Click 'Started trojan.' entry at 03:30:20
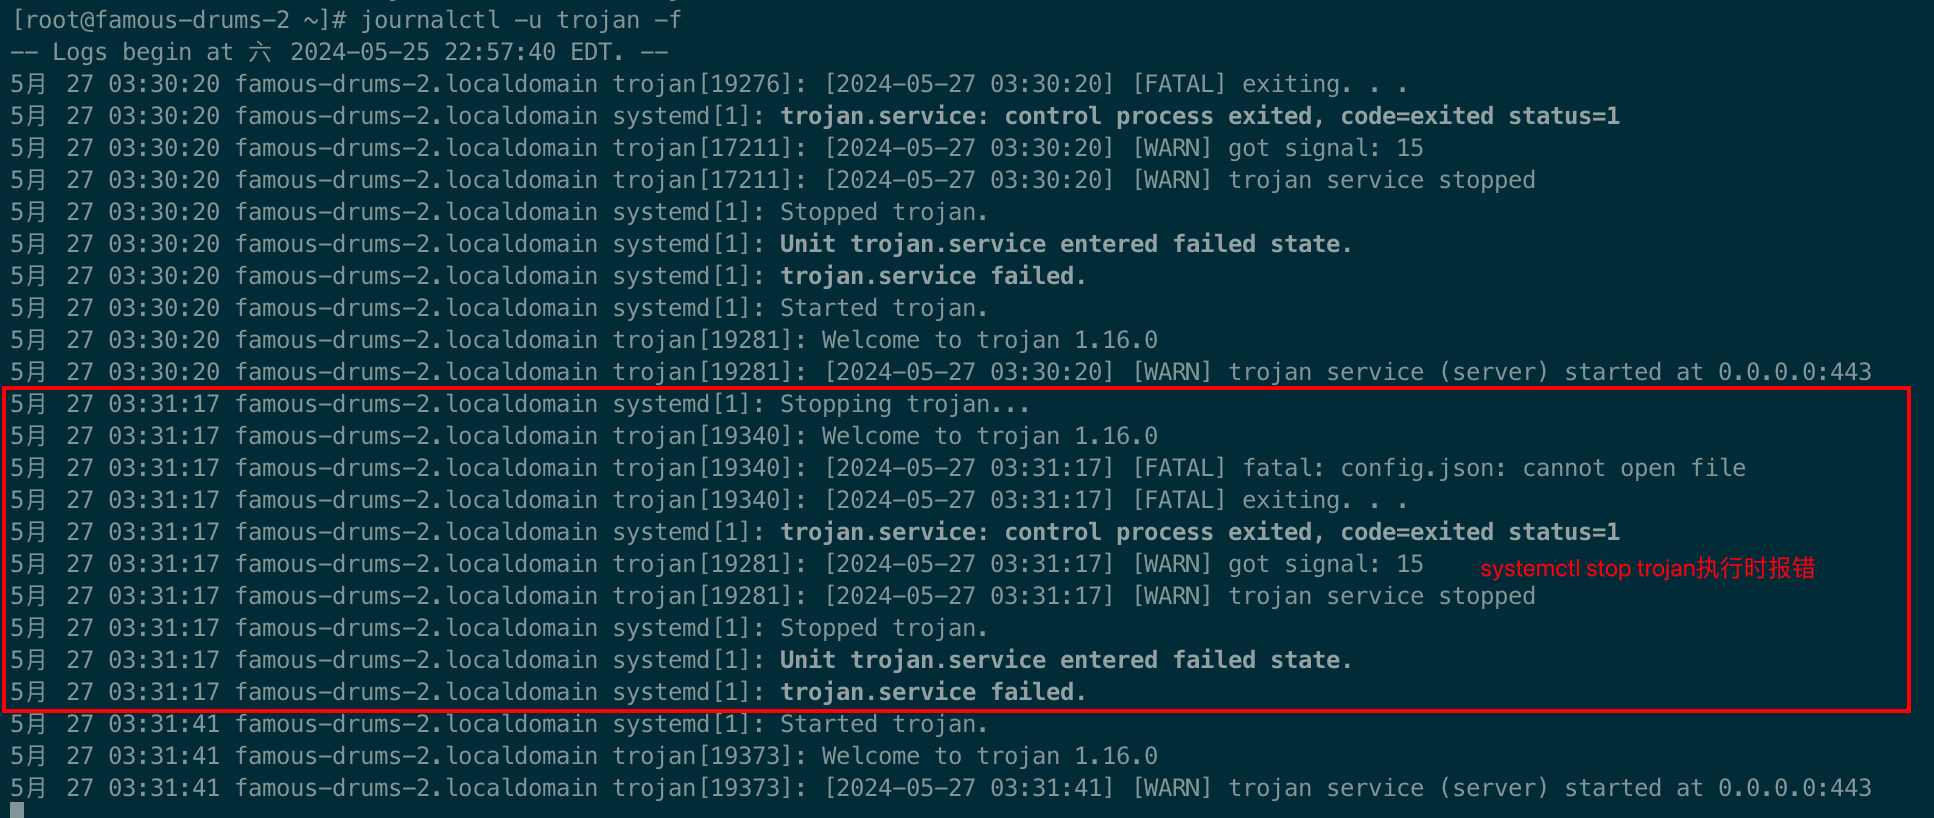The width and height of the screenshot is (1934, 818). click(x=883, y=308)
